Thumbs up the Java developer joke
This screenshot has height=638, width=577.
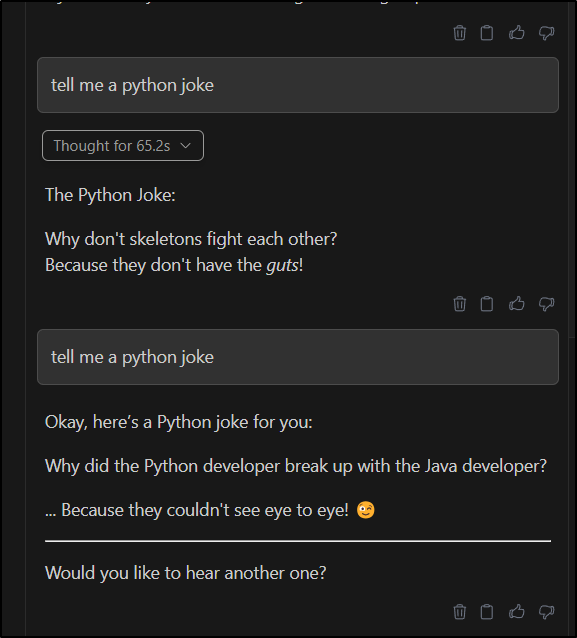click(516, 611)
